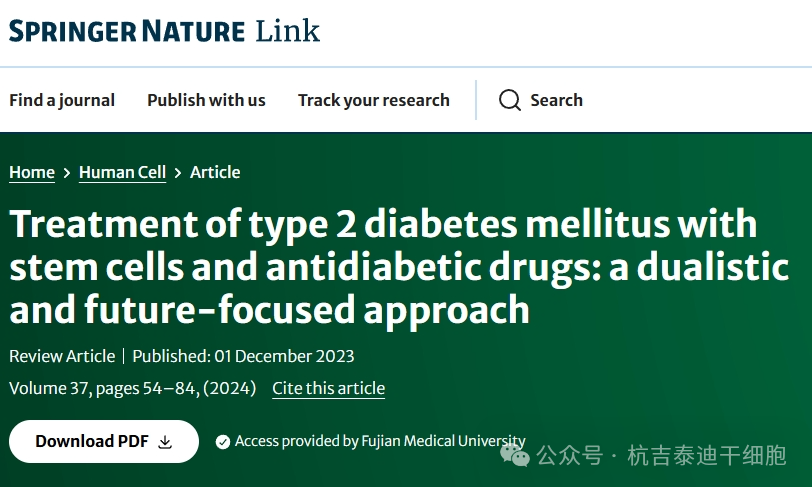Click the Access provided by Fujian Medical University text
This screenshot has height=487, width=812.
(380, 441)
